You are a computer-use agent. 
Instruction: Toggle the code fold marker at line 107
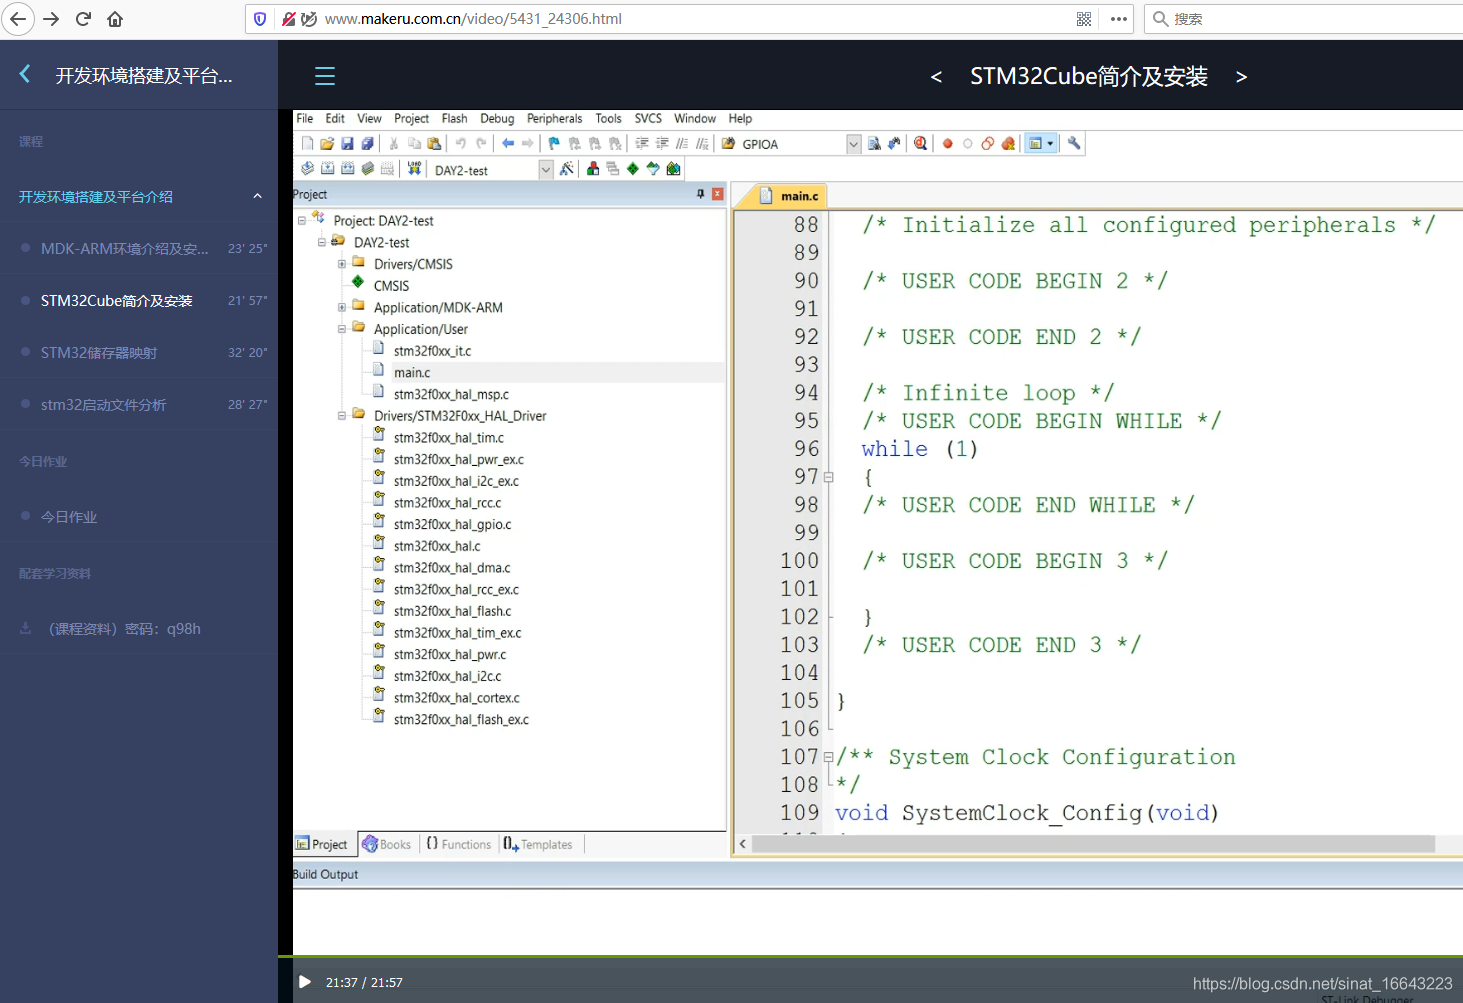pos(828,757)
